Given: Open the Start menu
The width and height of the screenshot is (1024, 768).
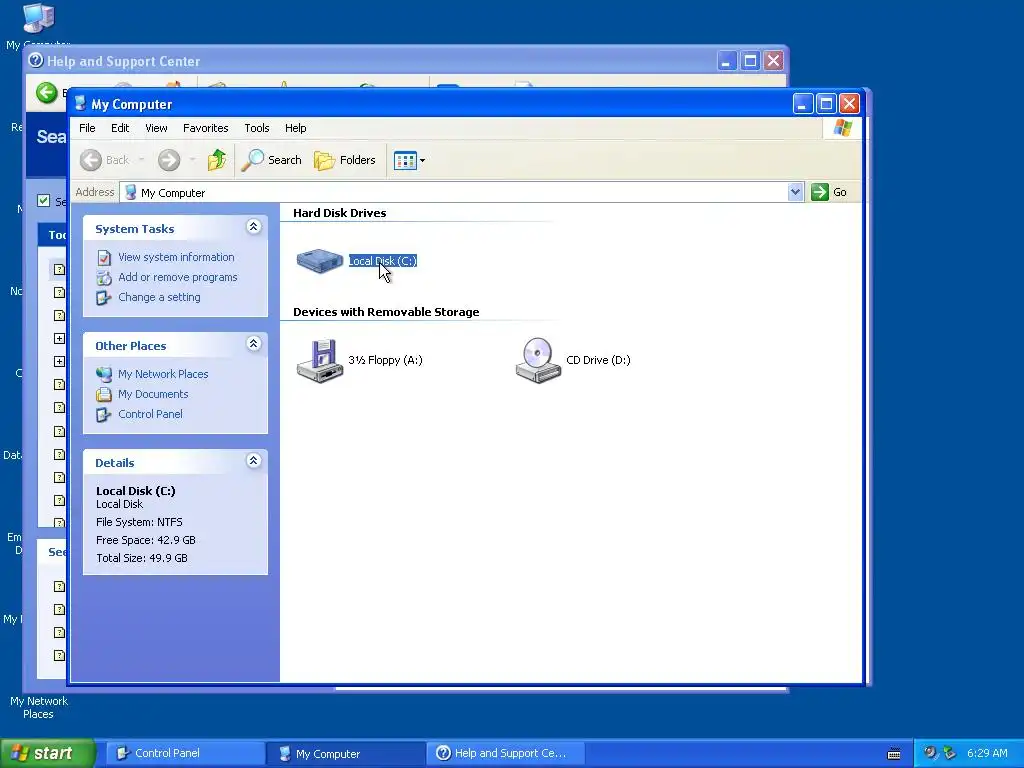Looking at the screenshot, I should [46, 753].
